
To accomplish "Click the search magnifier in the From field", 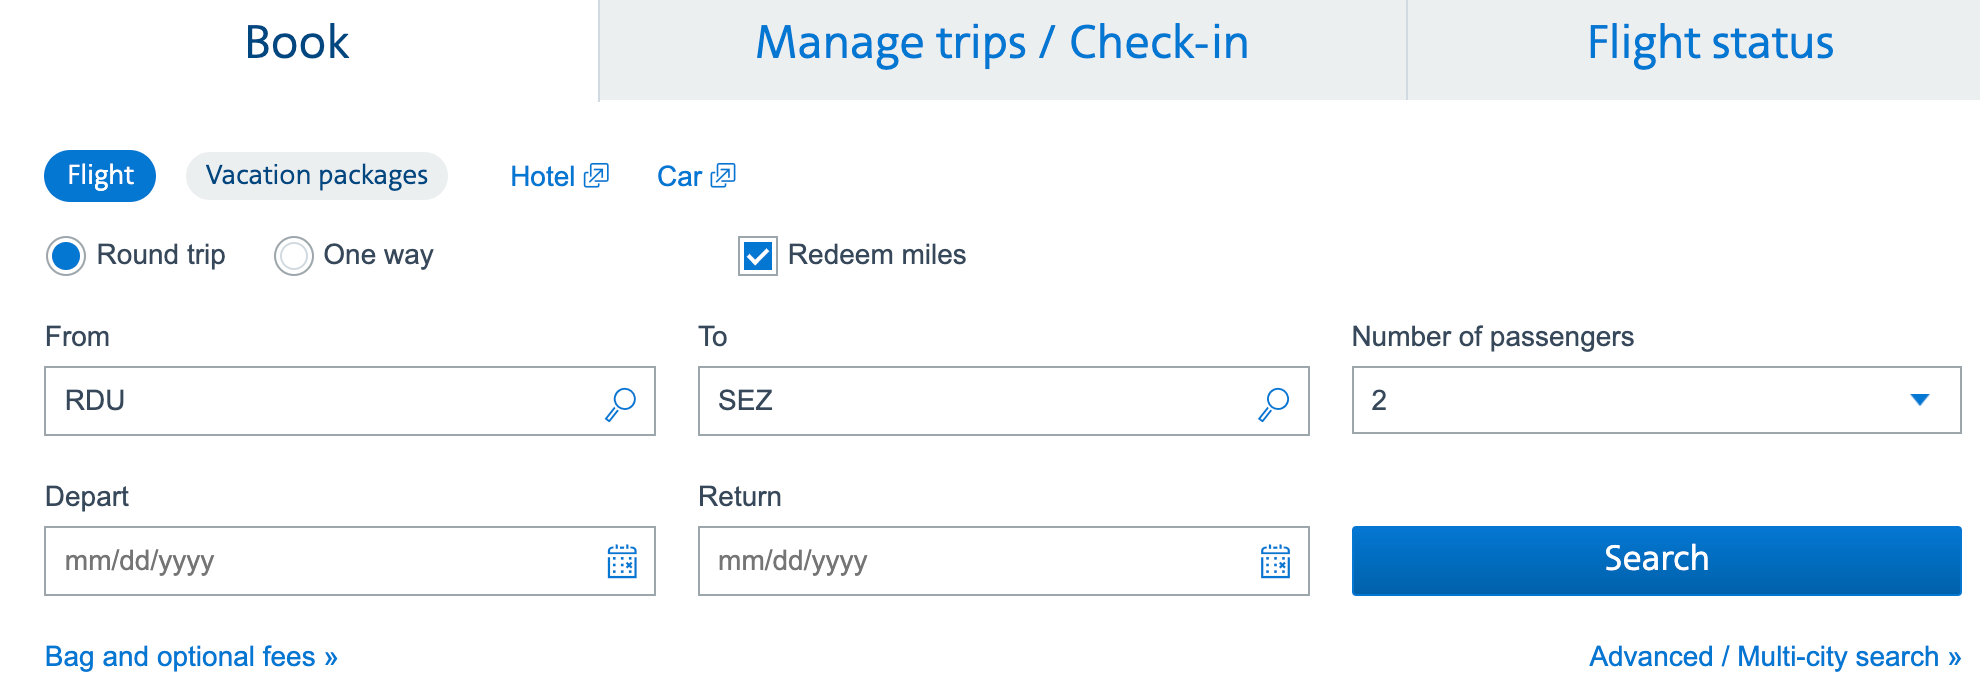I will coord(620,402).
